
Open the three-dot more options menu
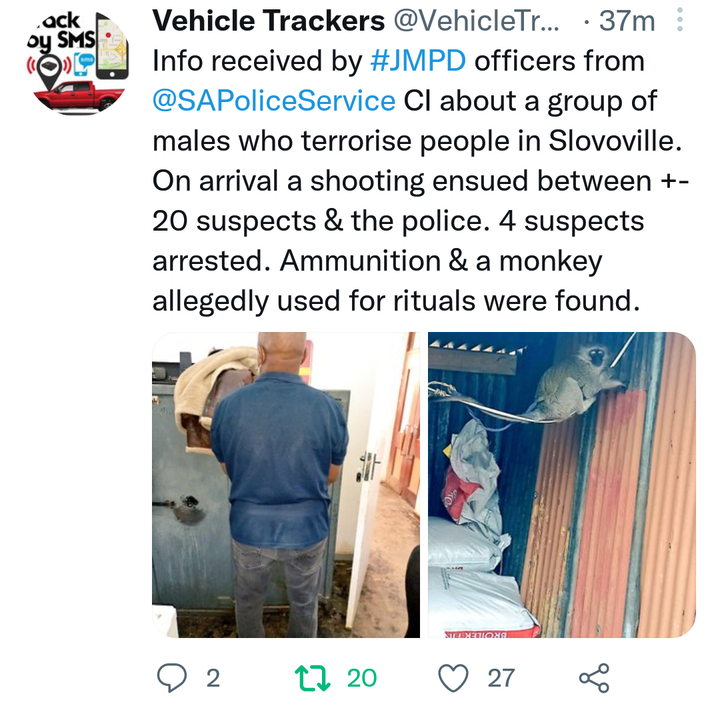click(x=680, y=20)
